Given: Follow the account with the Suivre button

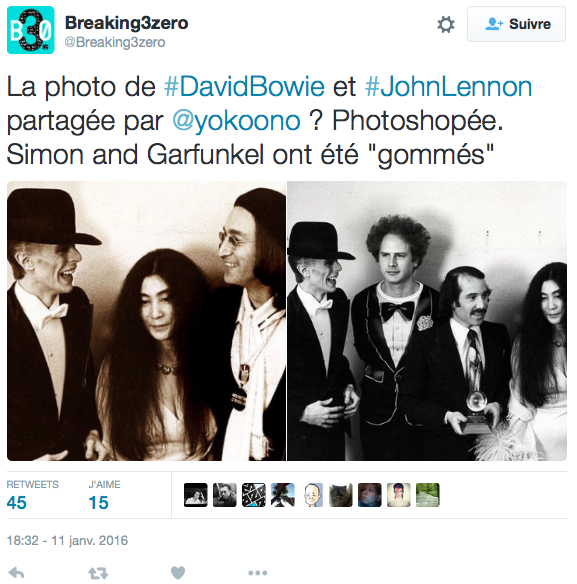Looking at the screenshot, I should pyautogui.click(x=516, y=24).
